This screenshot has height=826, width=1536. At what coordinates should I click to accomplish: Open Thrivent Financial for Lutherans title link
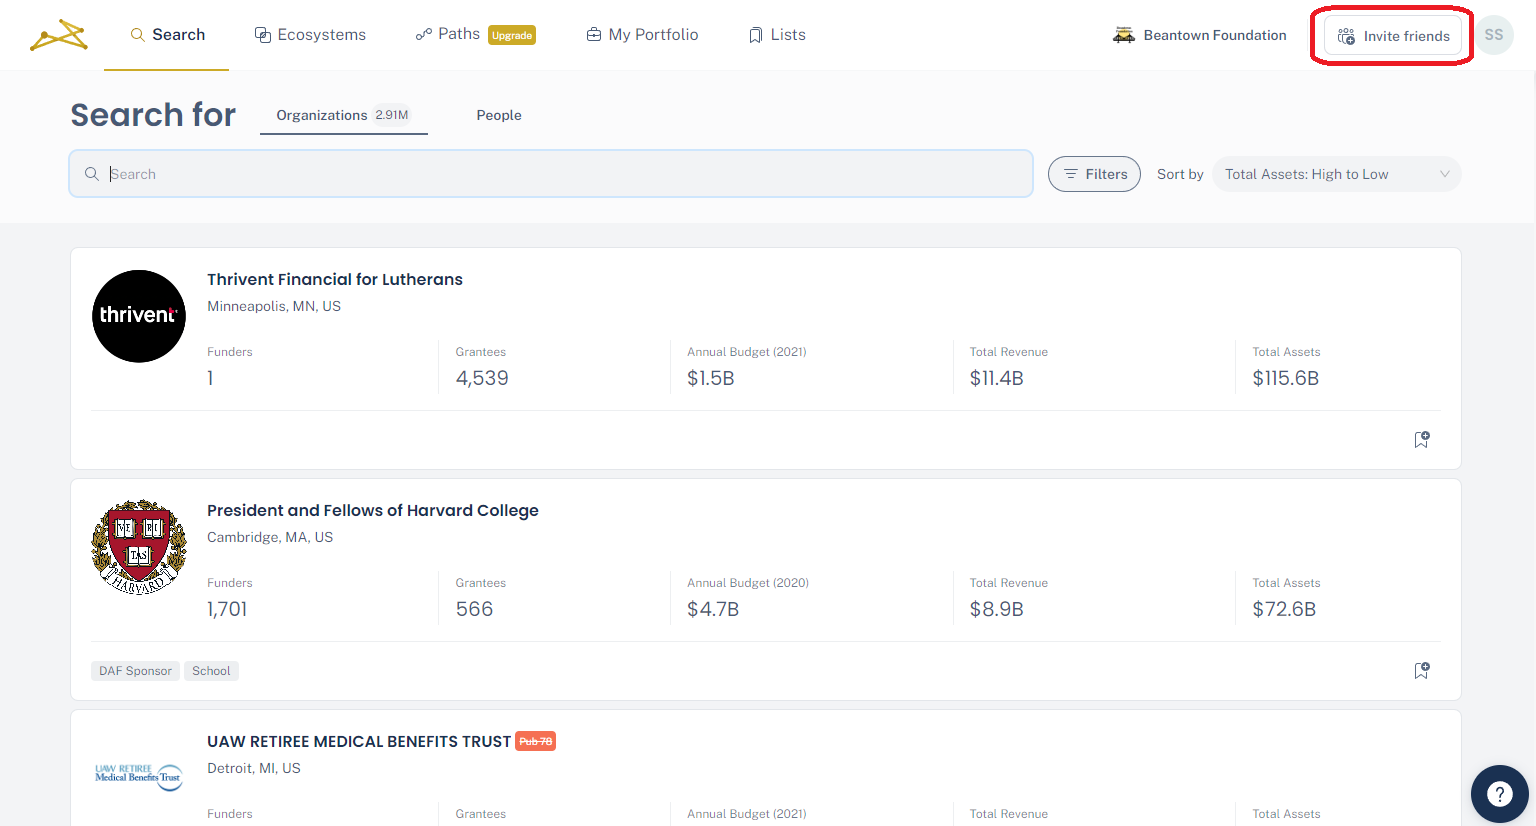coord(335,279)
